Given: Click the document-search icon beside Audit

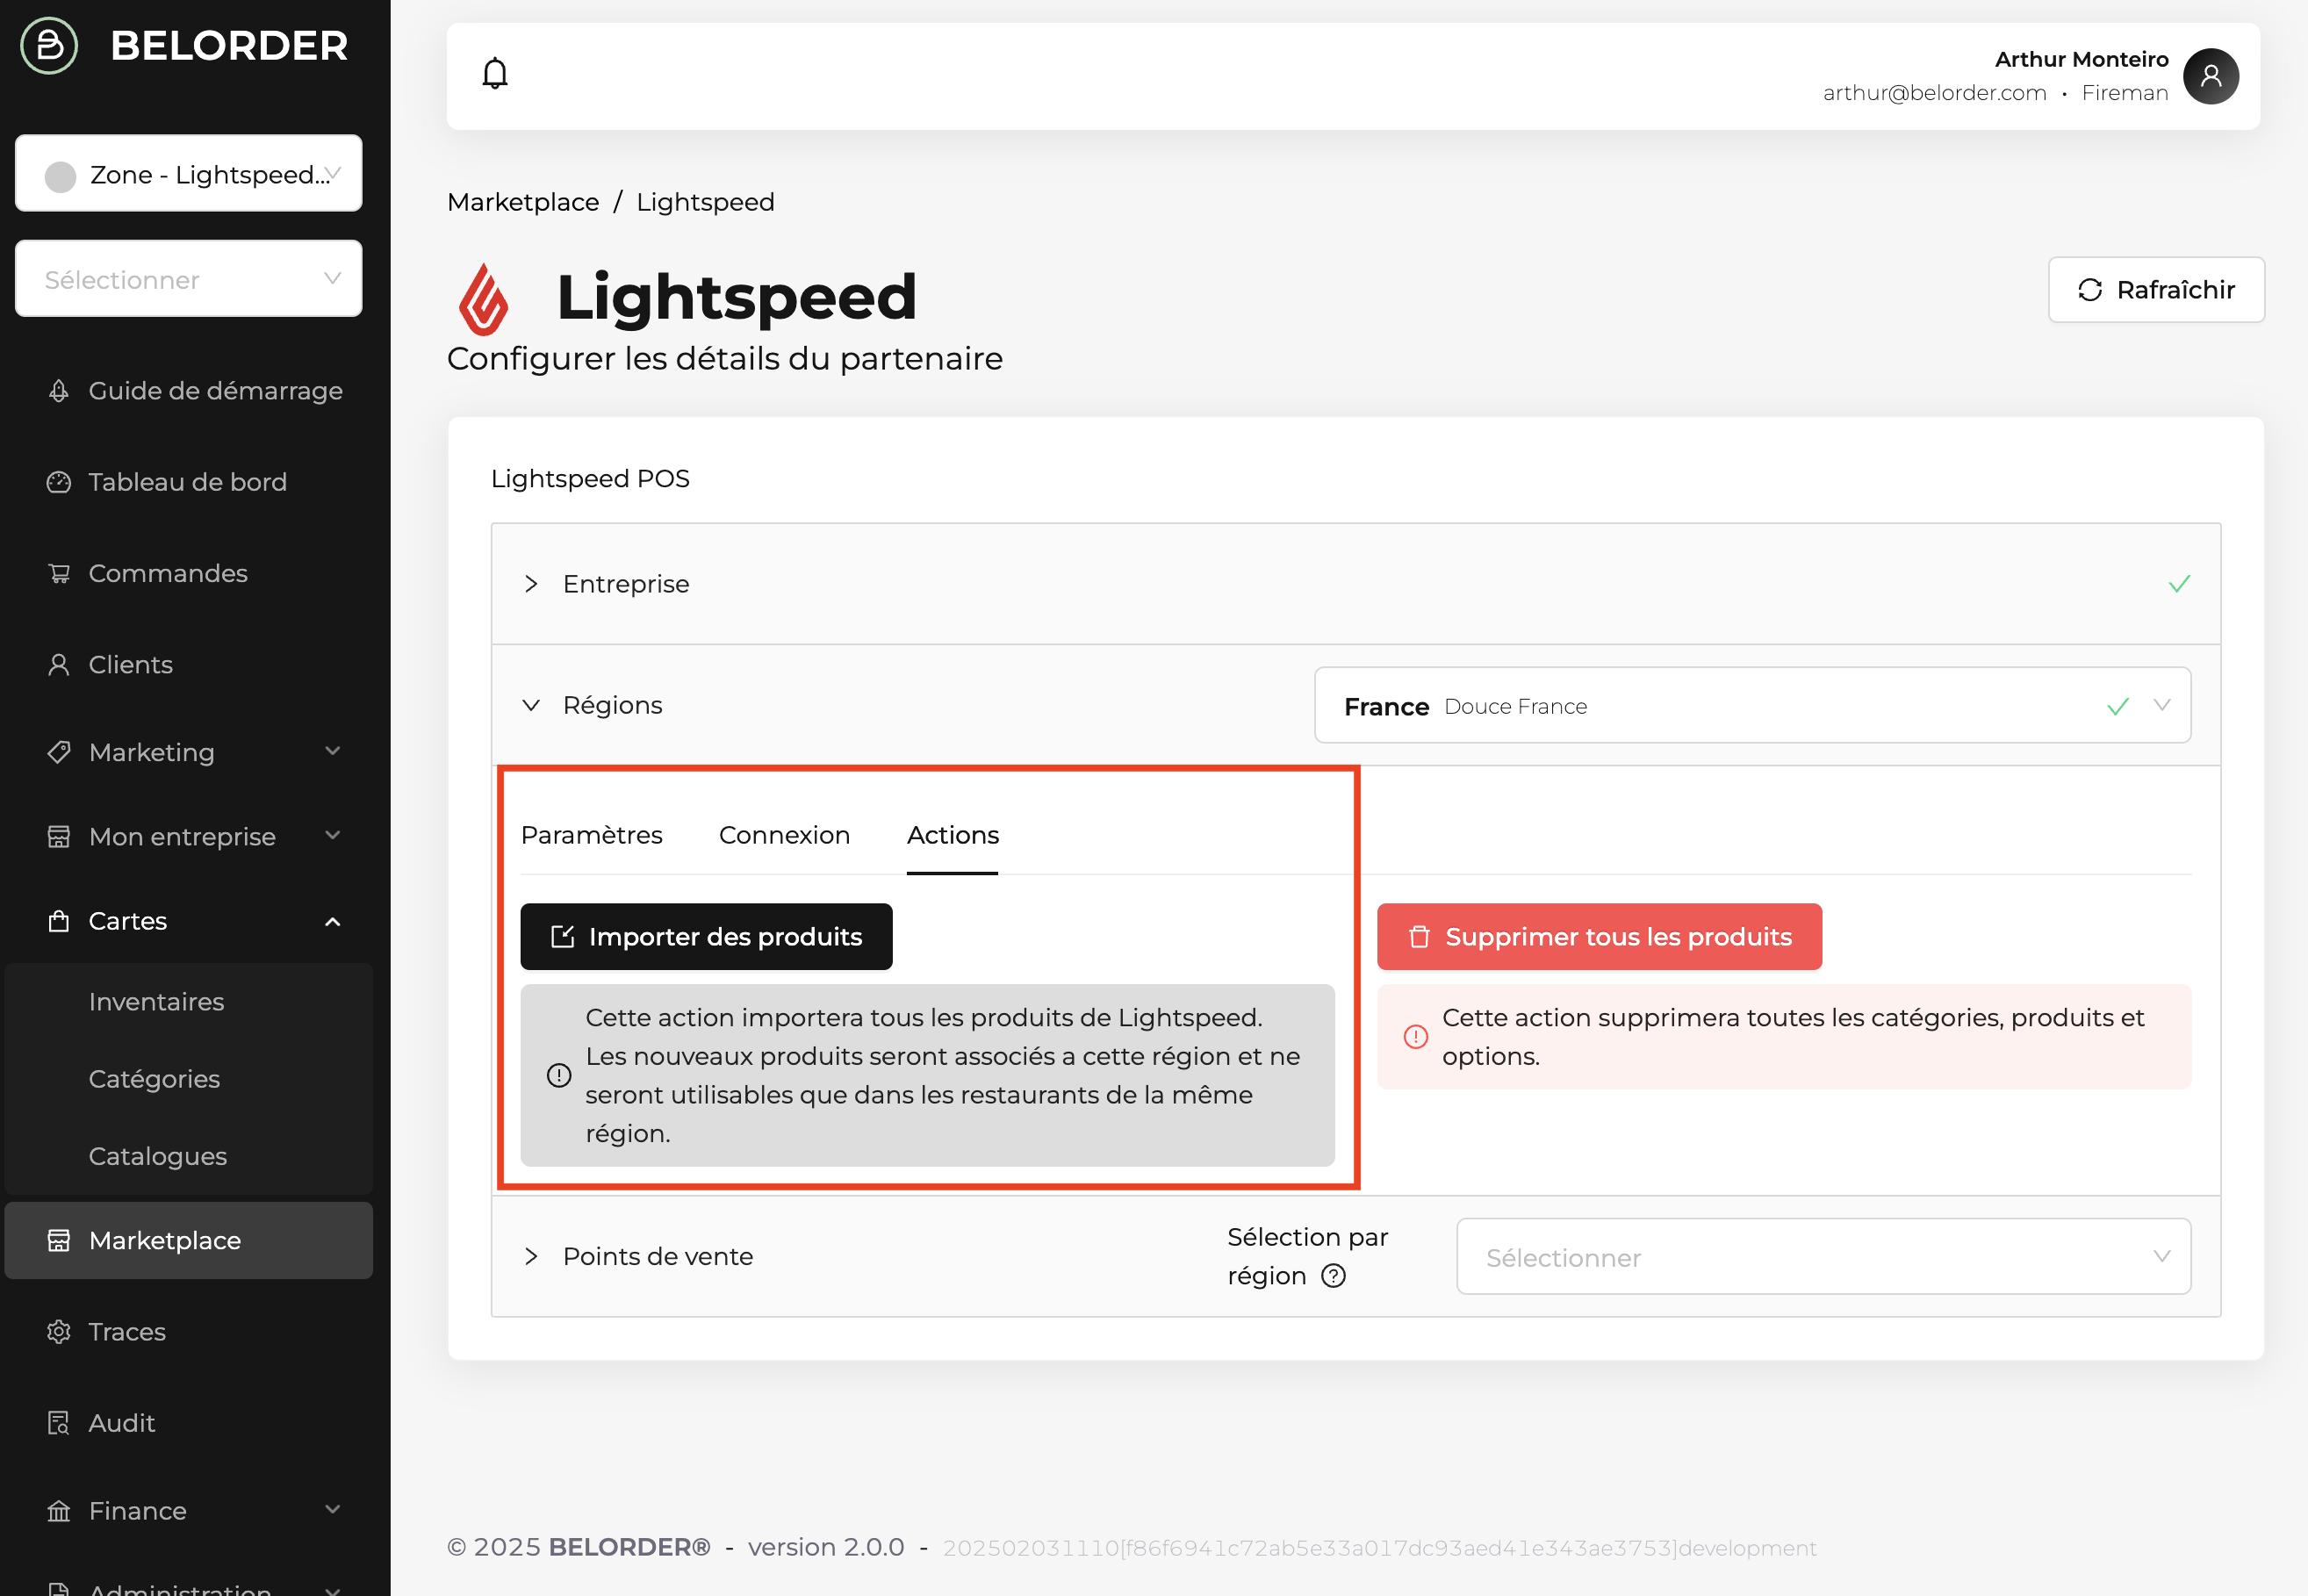Looking at the screenshot, I should point(59,1423).
